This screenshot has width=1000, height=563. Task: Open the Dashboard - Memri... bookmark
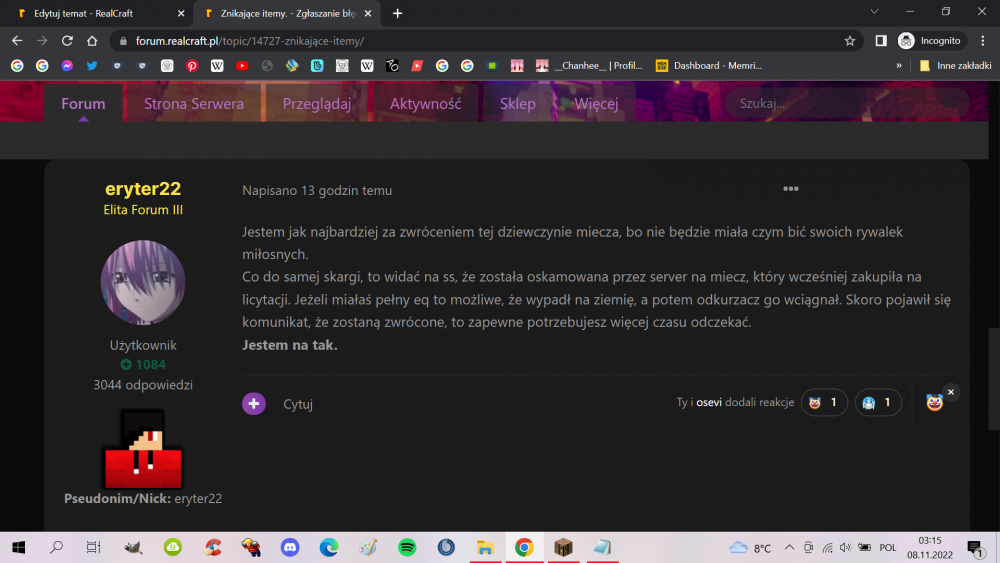click(x=709, y=66)
